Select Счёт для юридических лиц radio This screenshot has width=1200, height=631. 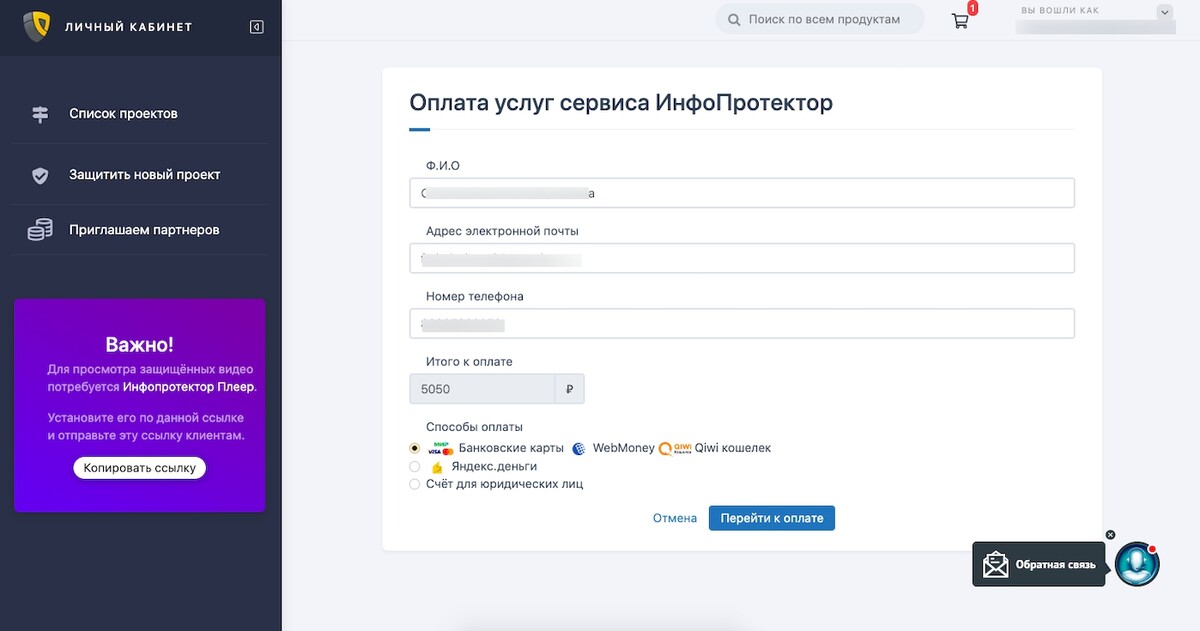click(x=415, y=484)
